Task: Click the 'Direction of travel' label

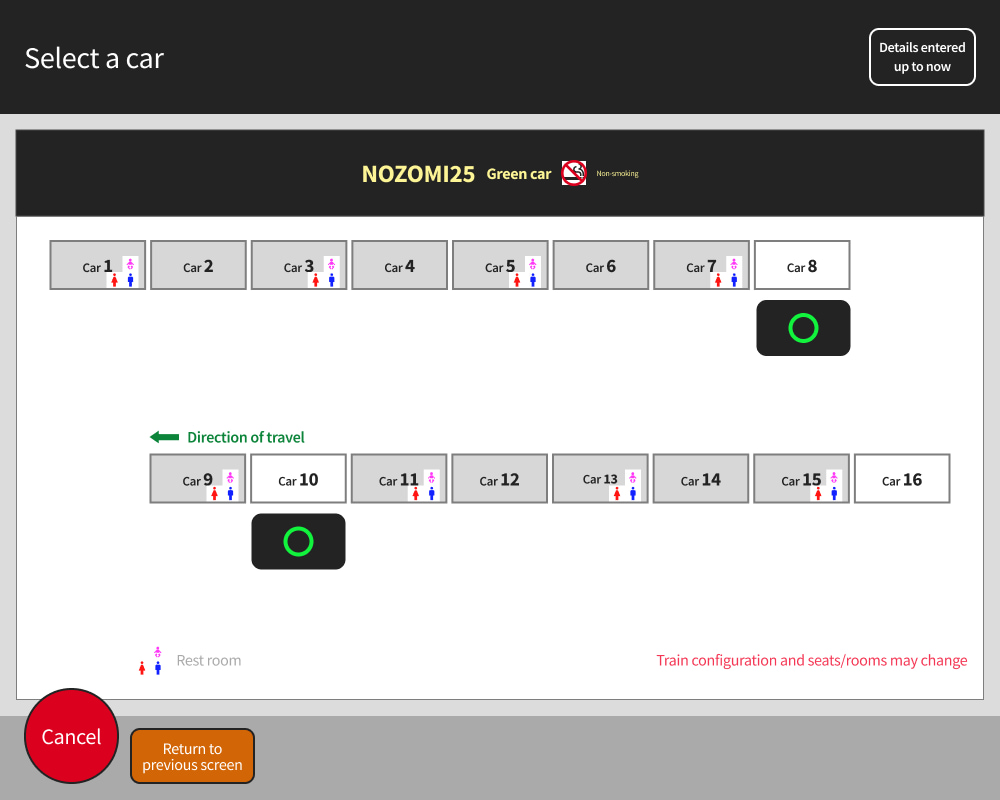Action: click(246, 438)
